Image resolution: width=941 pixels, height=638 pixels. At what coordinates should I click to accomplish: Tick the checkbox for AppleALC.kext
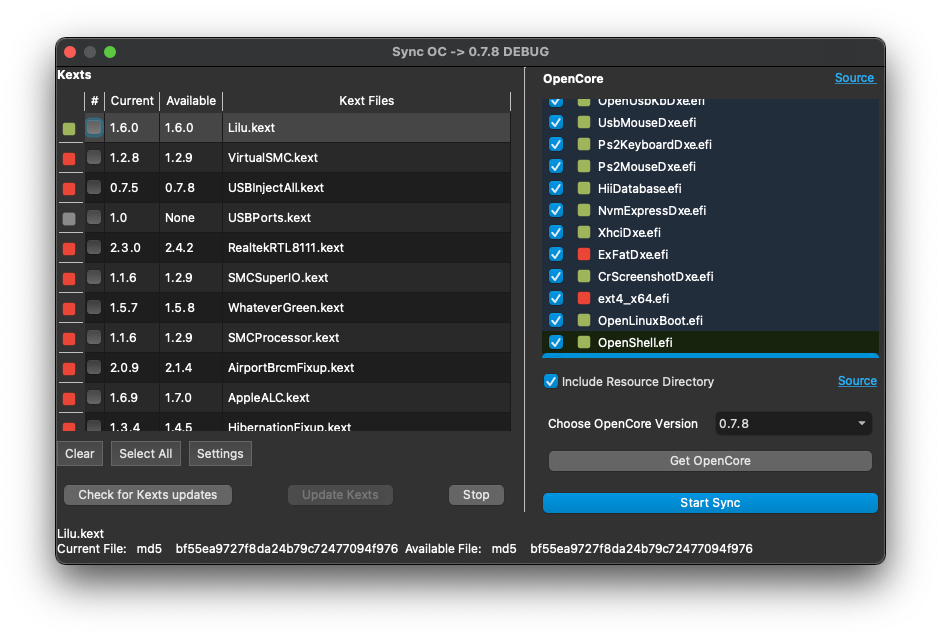pyautogui.click(x=94, y=397)
